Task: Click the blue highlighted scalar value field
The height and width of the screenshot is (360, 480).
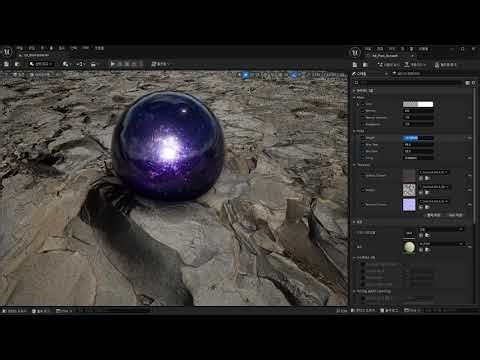Action: (x=418, y=138)
